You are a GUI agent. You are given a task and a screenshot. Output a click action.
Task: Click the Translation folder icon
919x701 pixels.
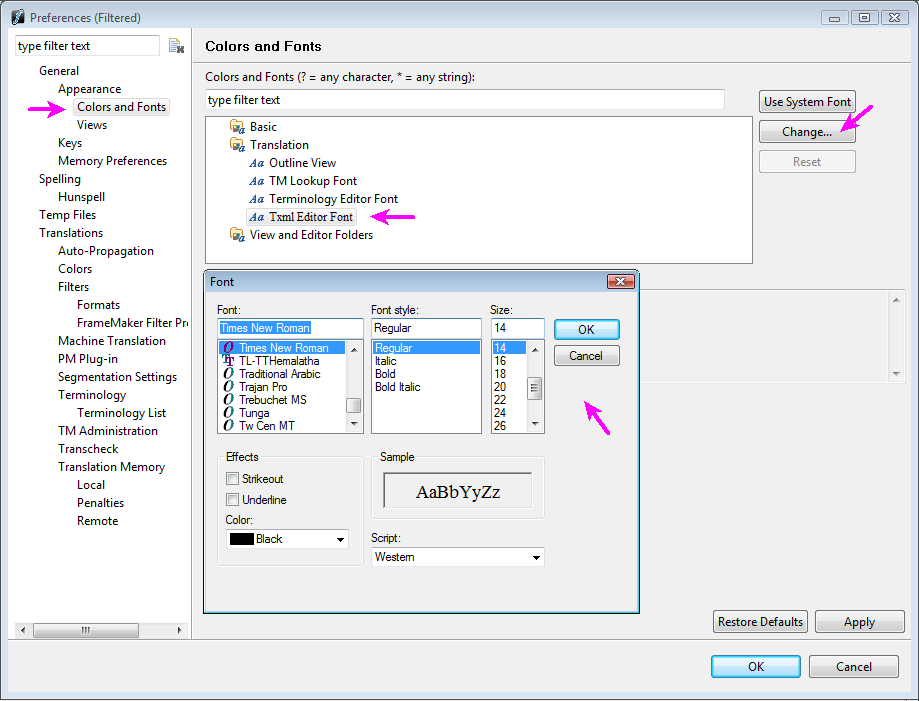pyautogui.click(x=237, y=145)
